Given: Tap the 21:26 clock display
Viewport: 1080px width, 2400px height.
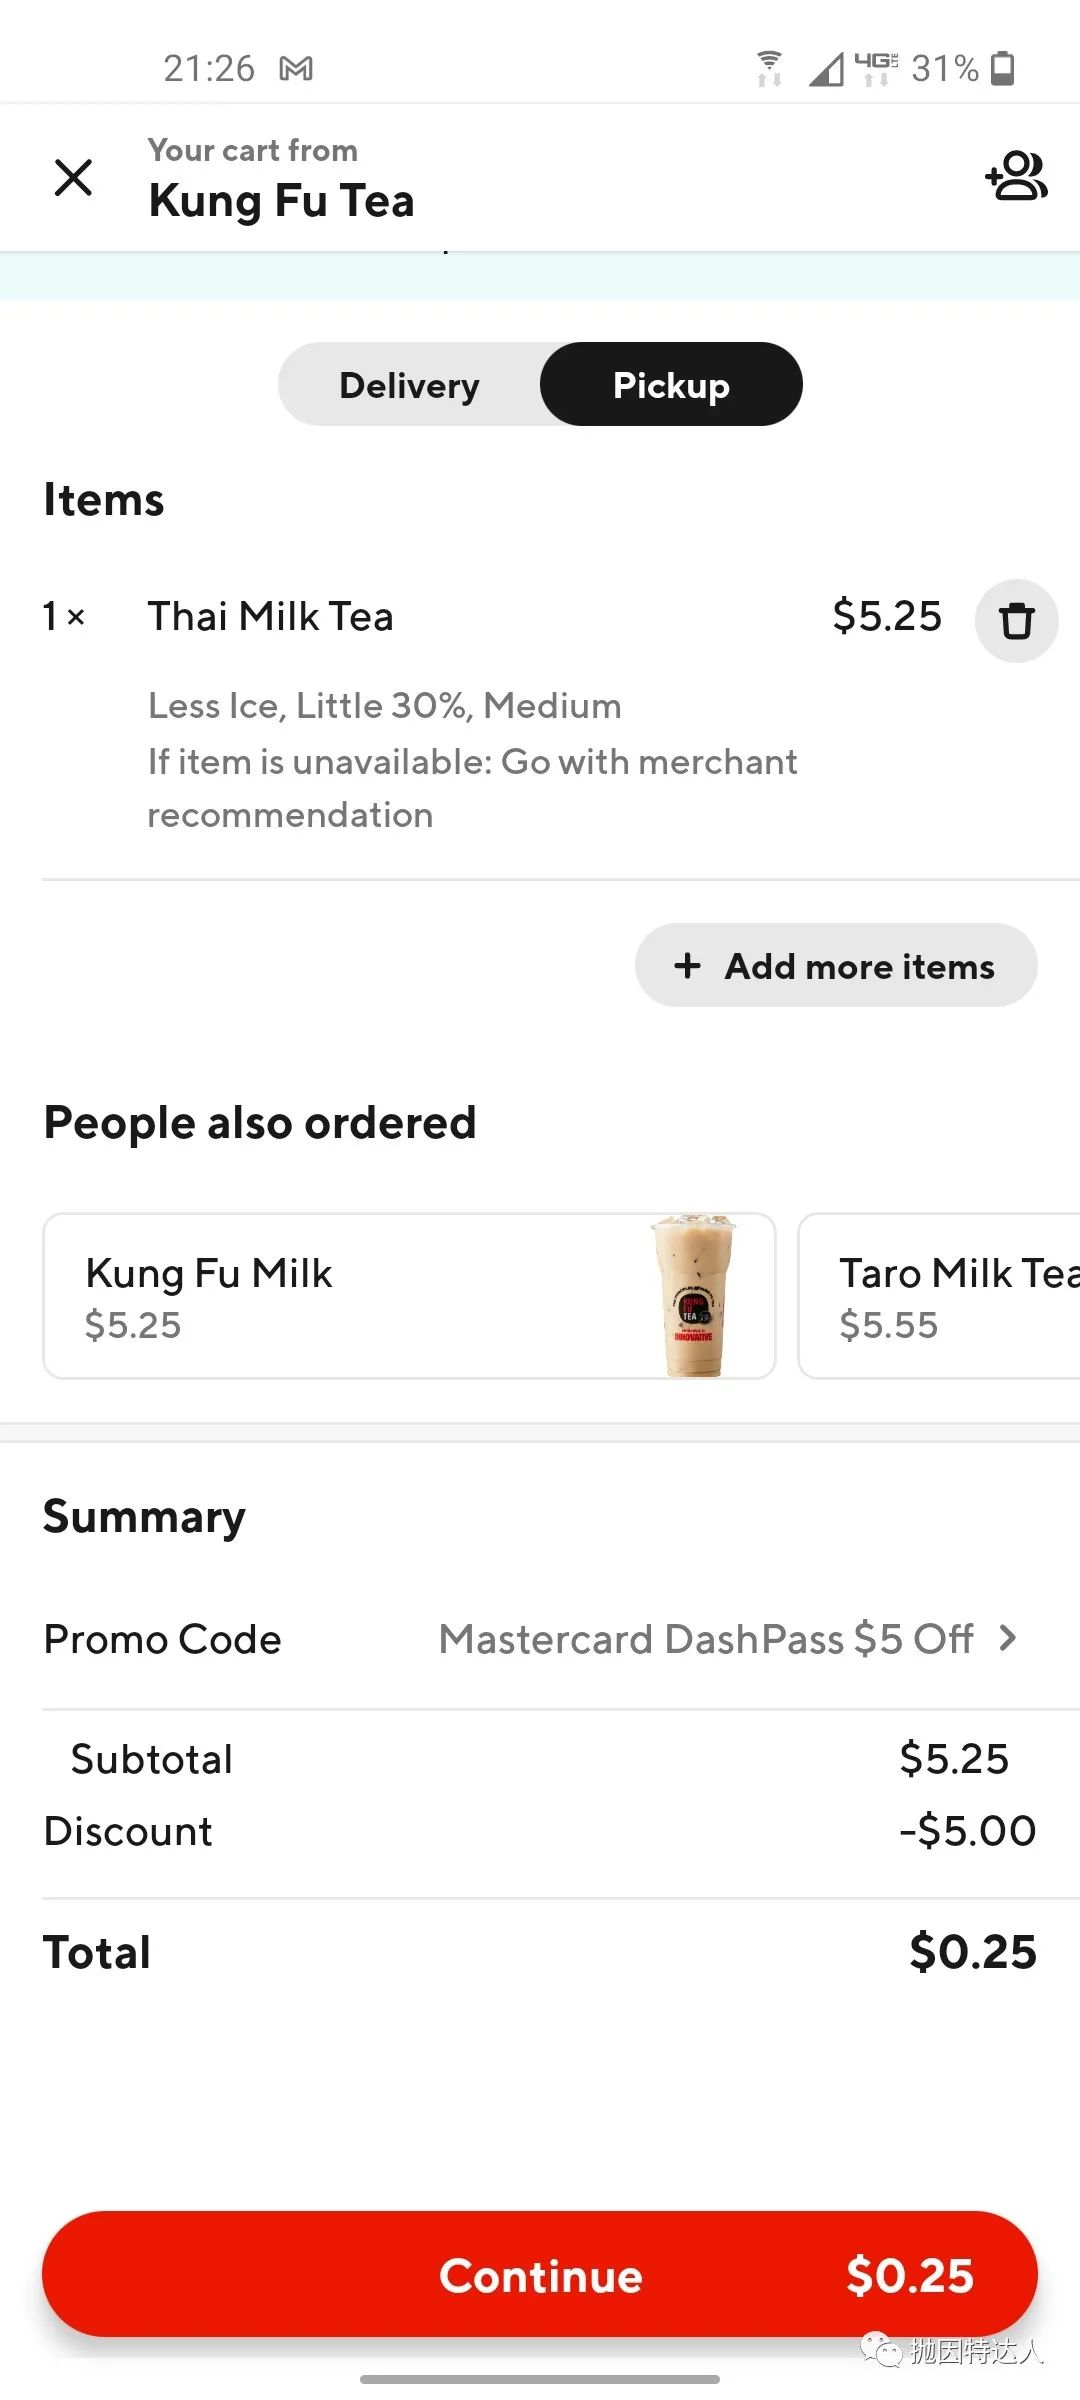Looking at the screenshot, I should click(x=209, y=68).
